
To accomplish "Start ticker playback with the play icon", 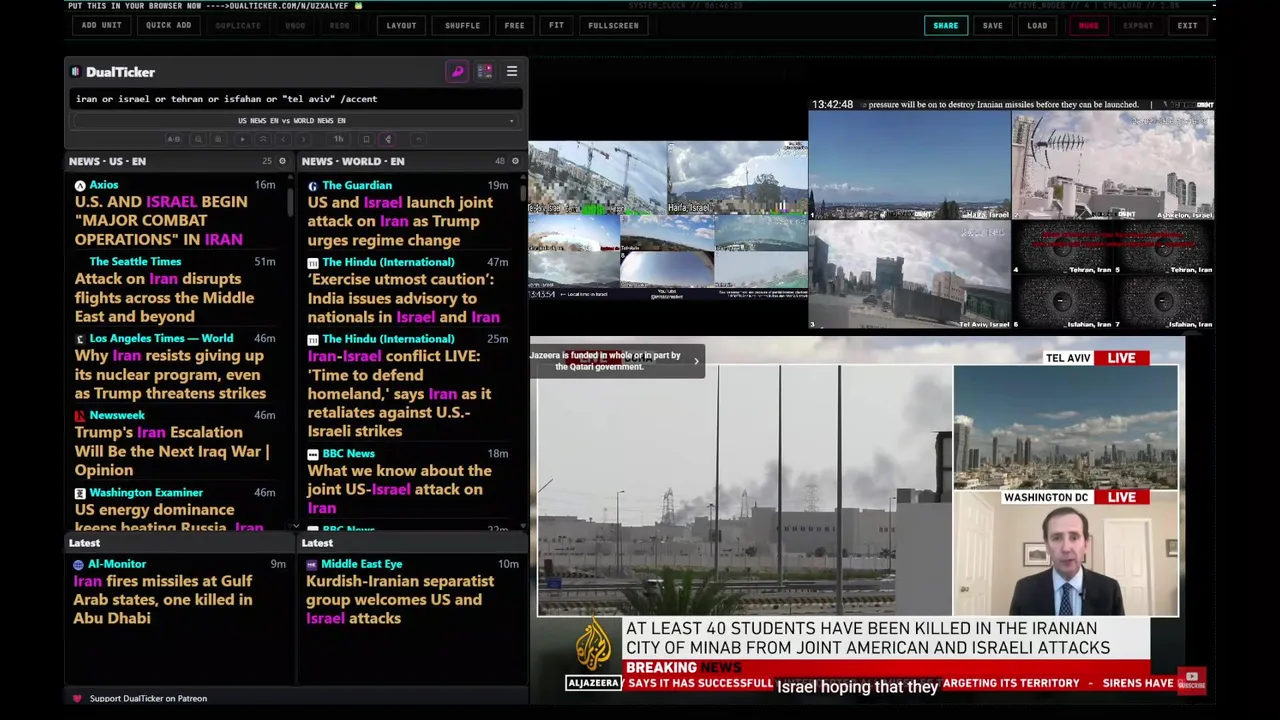I will point(242,139).
